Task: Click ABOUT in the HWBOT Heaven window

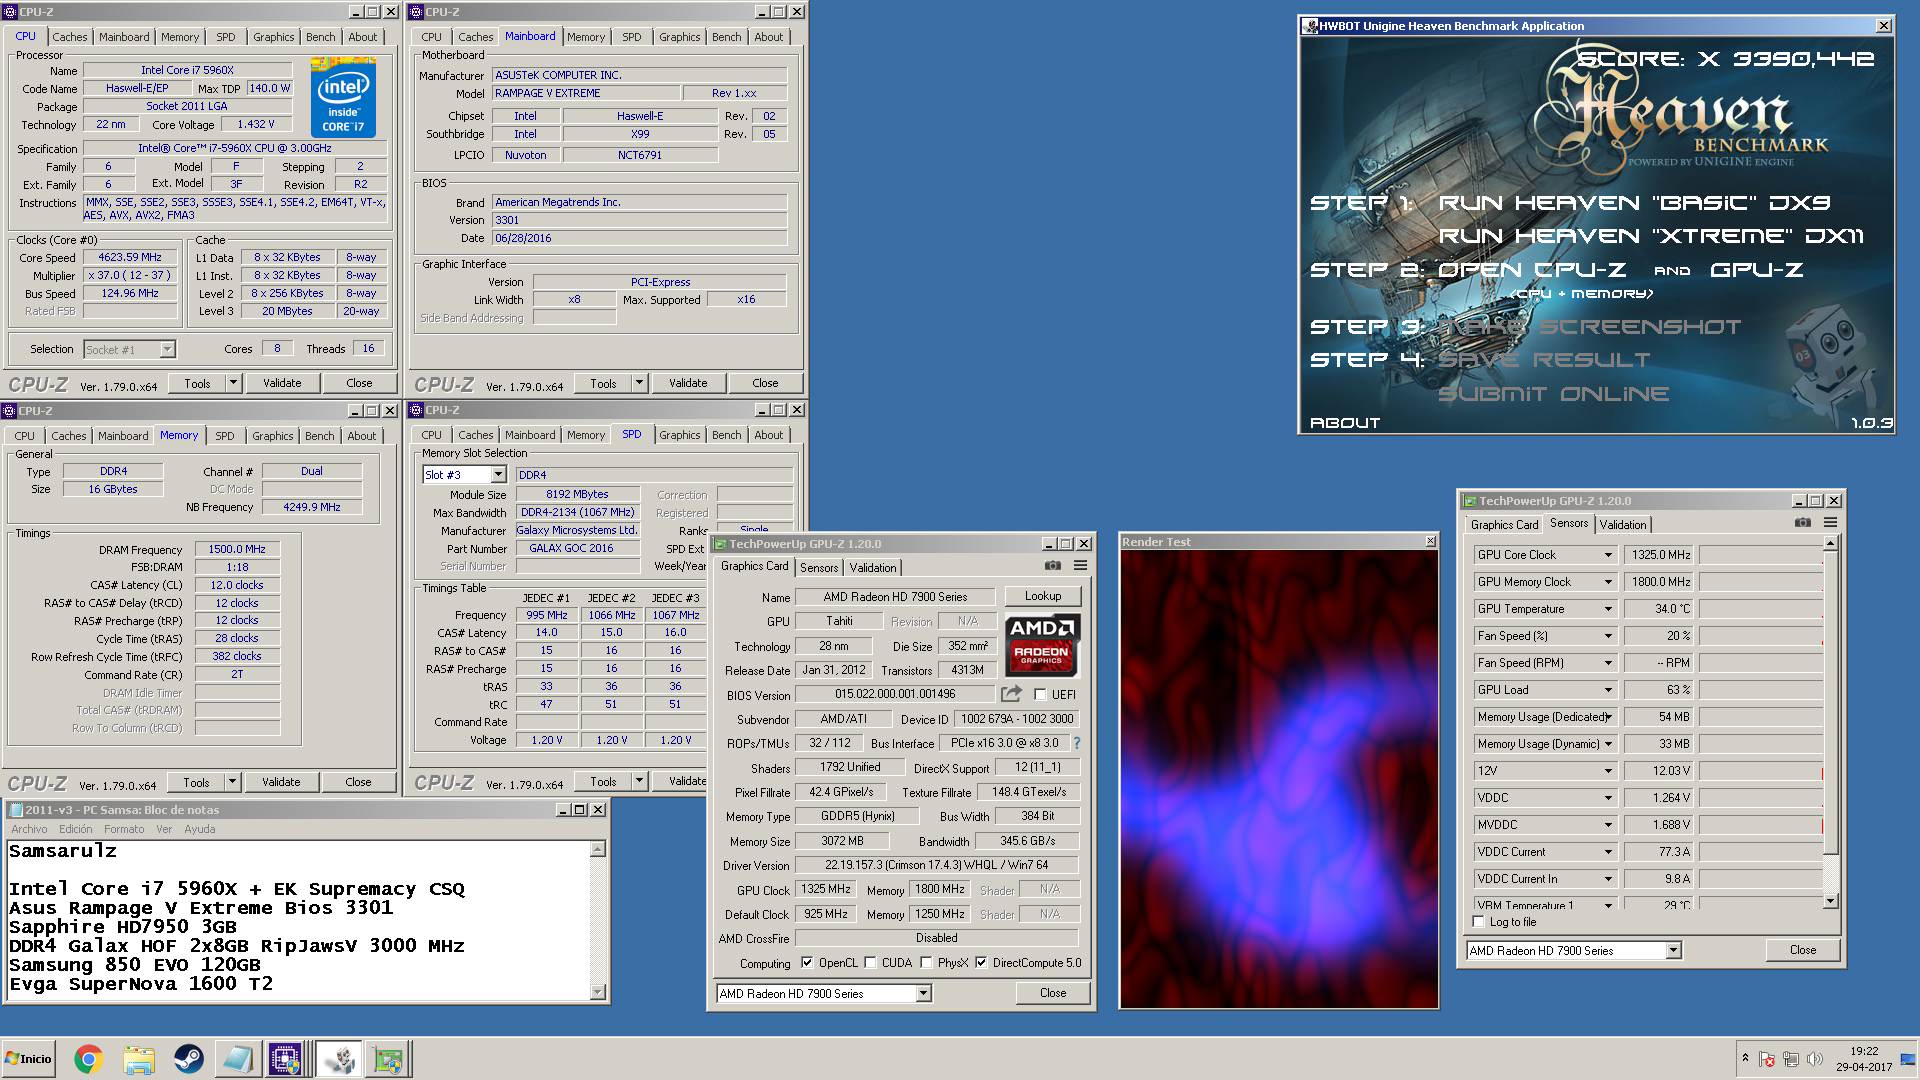Action: coord(1345,423)
